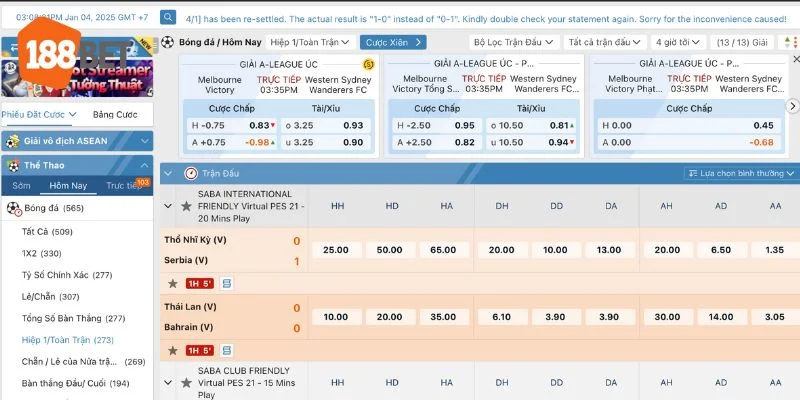
Task: Click the ASEAN championship trophy icon
Action: coord(12,141)
